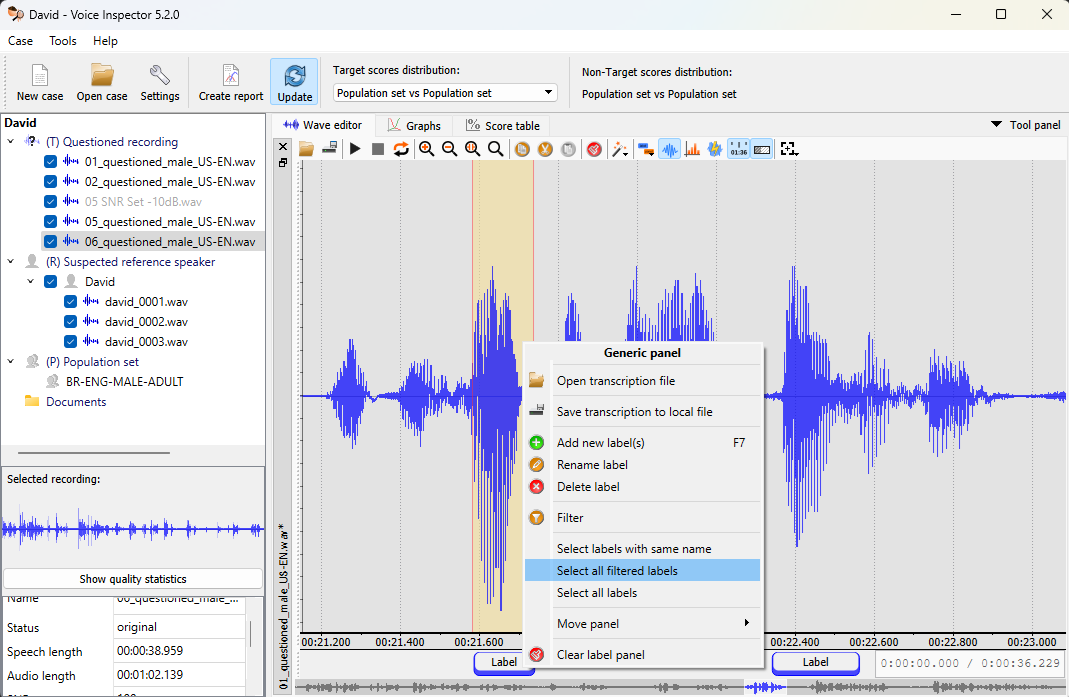This screenshot has height=697, width=1069.
Task: Close the wave editor panel with X
Action: pyautogui.click(x=284, y=147)
